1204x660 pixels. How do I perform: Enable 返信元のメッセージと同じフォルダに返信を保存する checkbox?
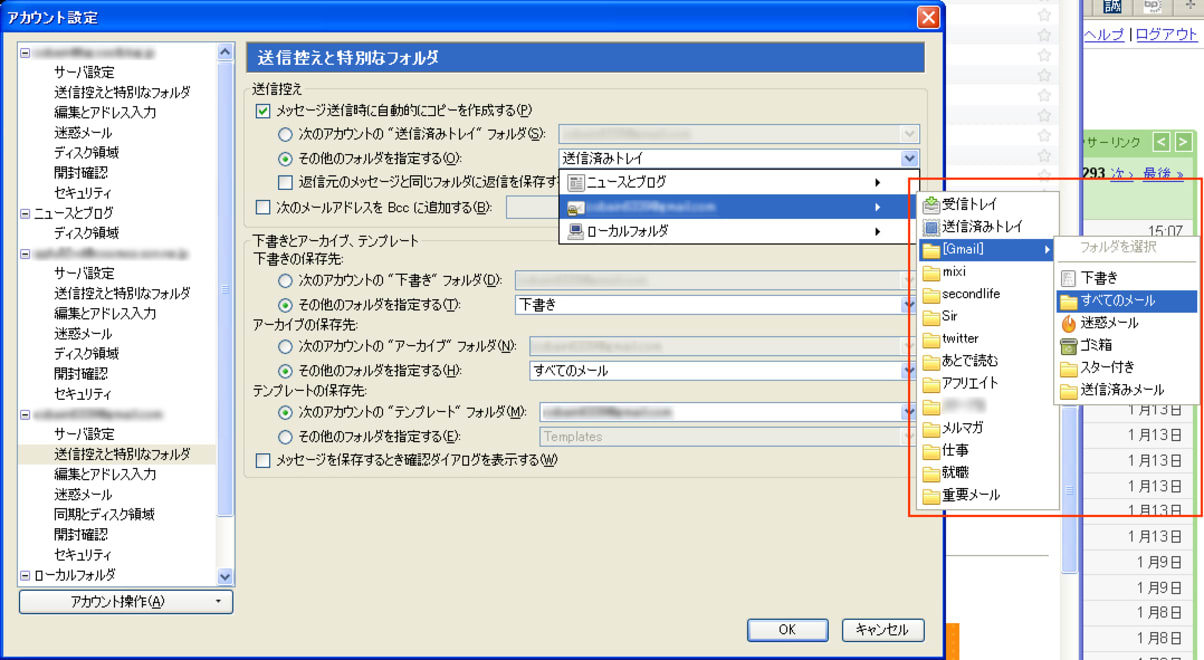[285, 183]
